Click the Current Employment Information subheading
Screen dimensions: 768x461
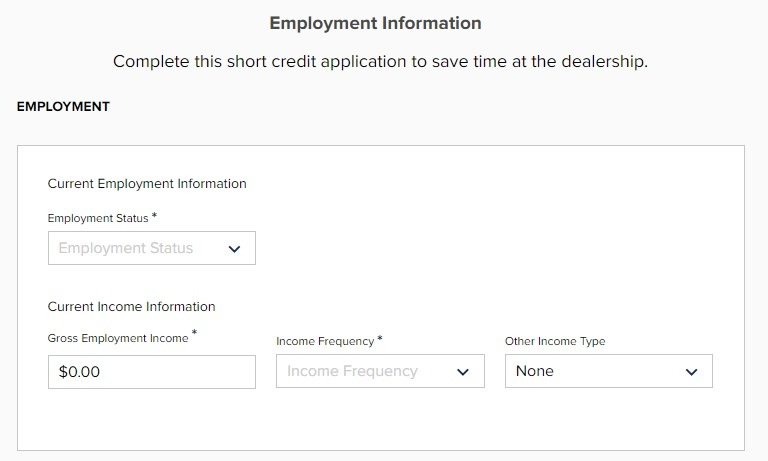point(147,184)
